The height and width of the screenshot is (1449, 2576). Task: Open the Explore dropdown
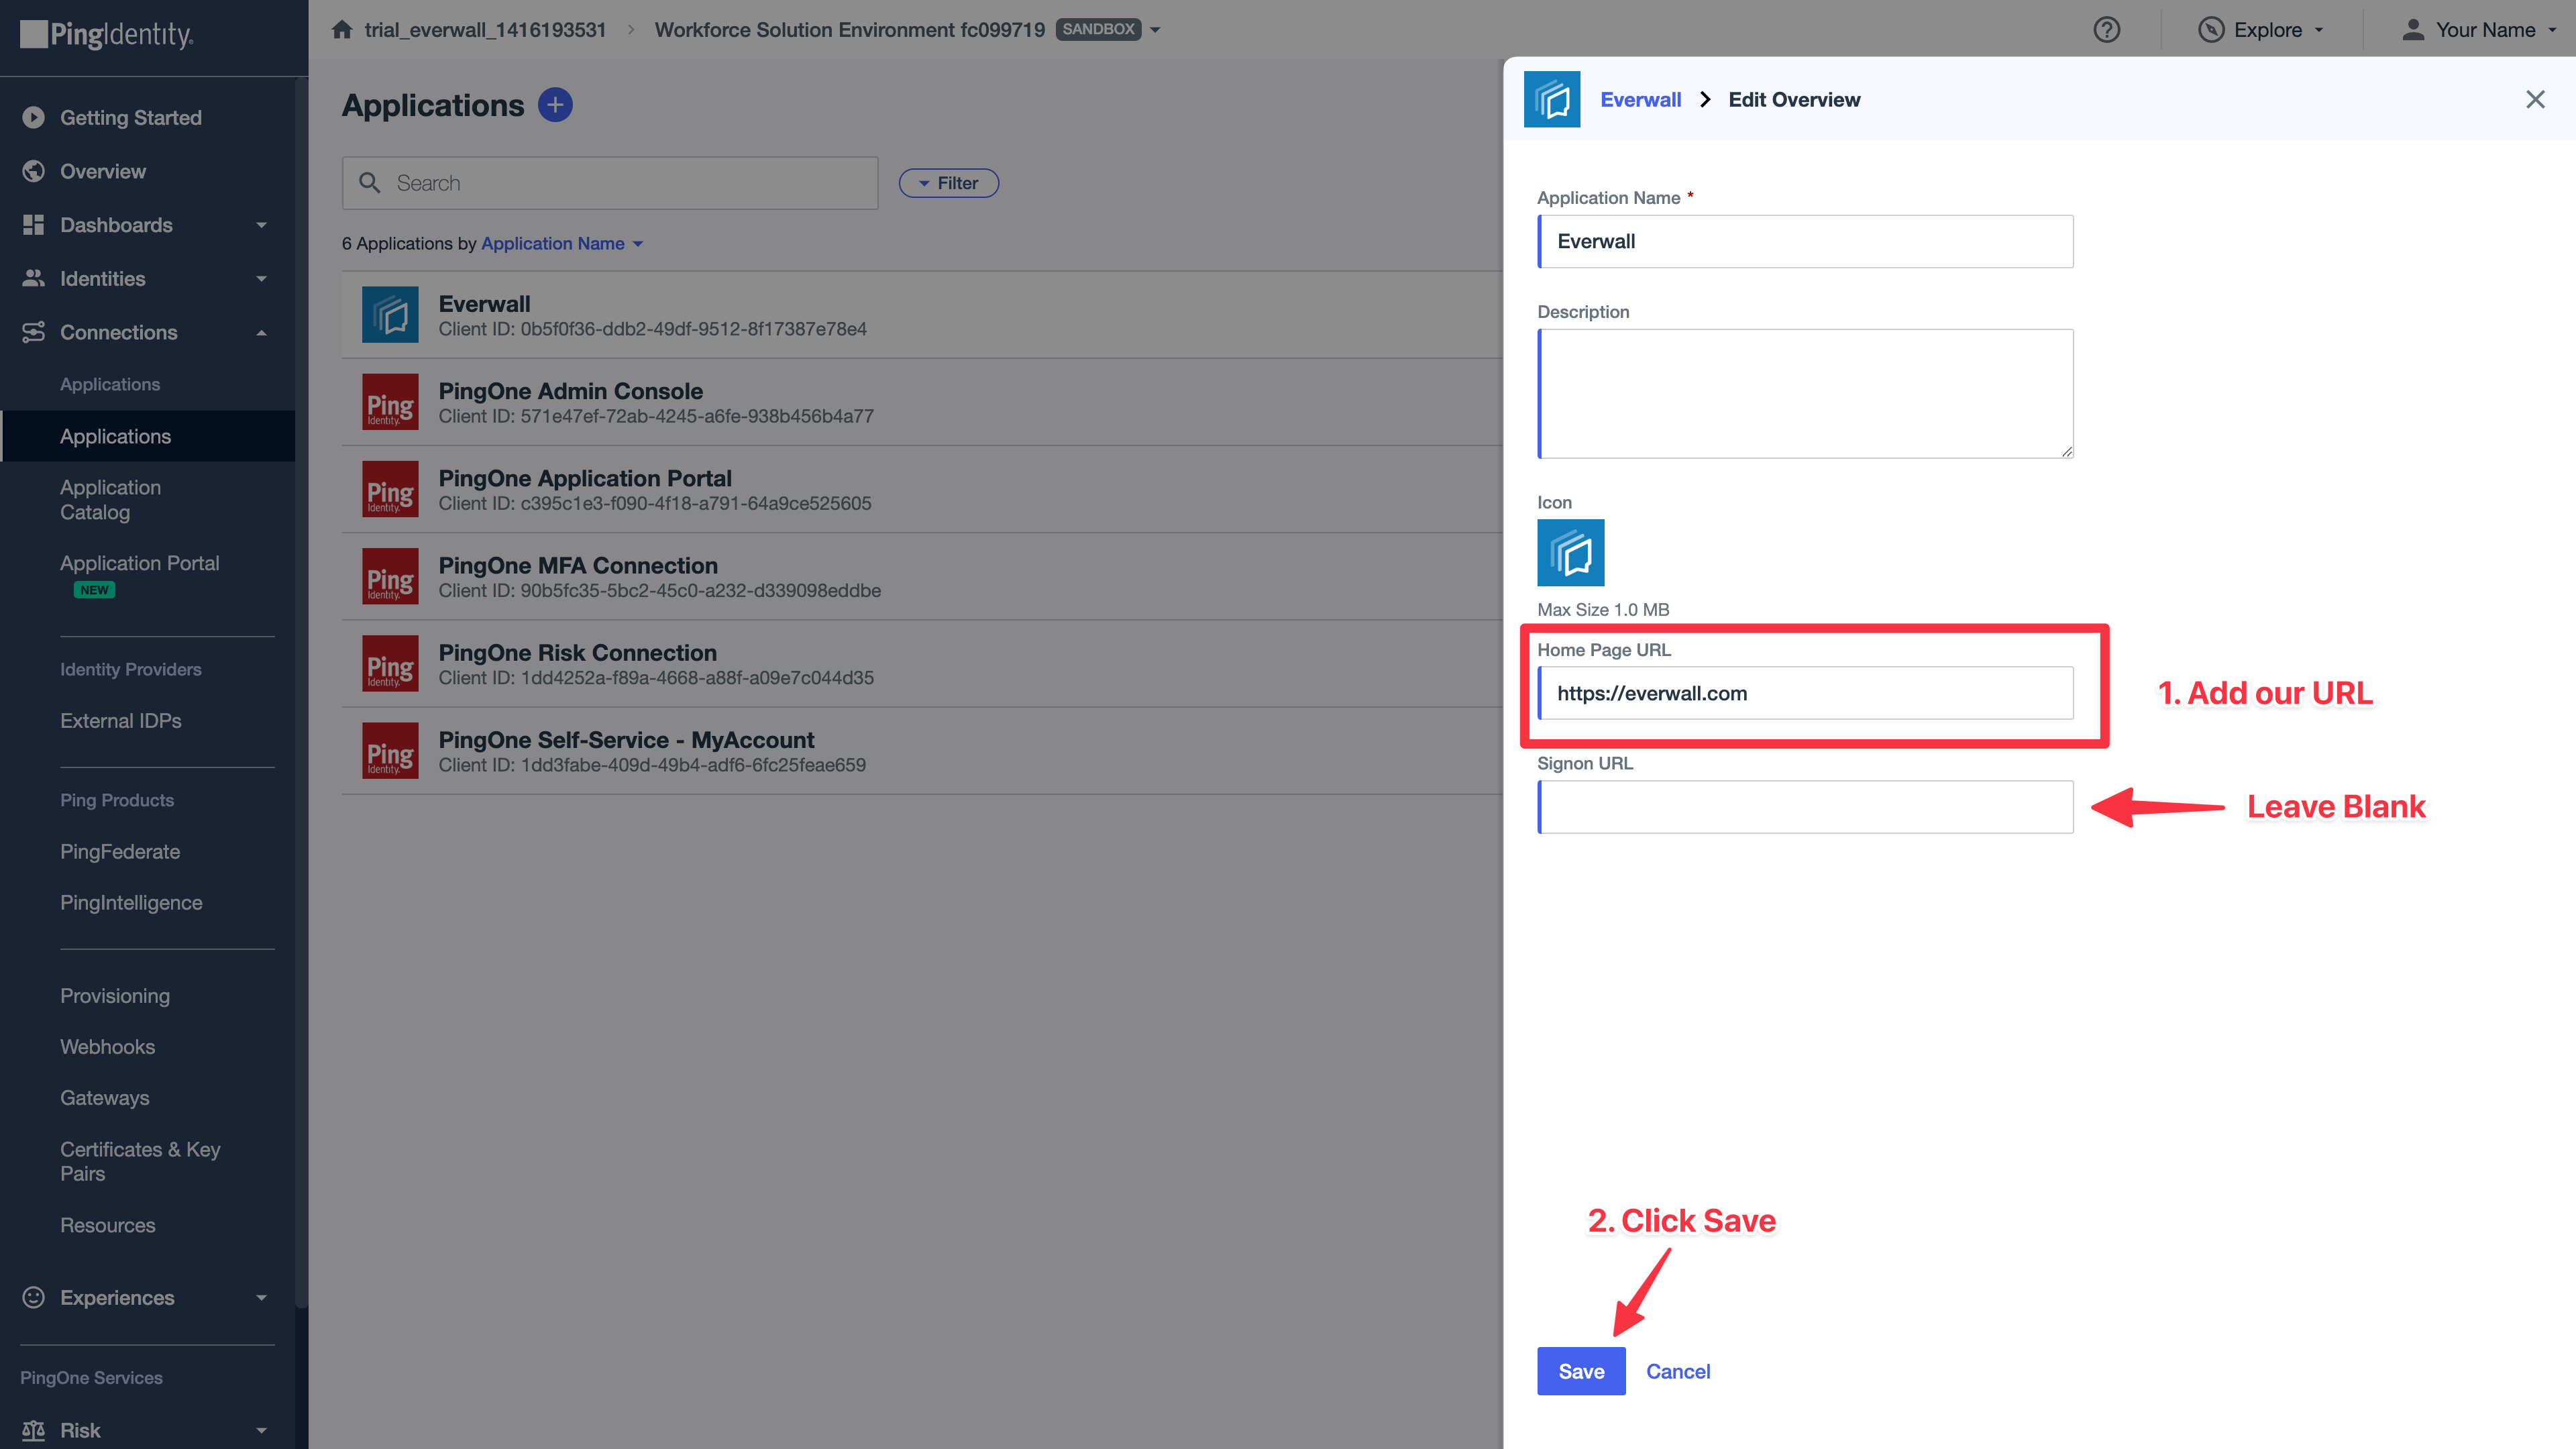point(2262,30)
